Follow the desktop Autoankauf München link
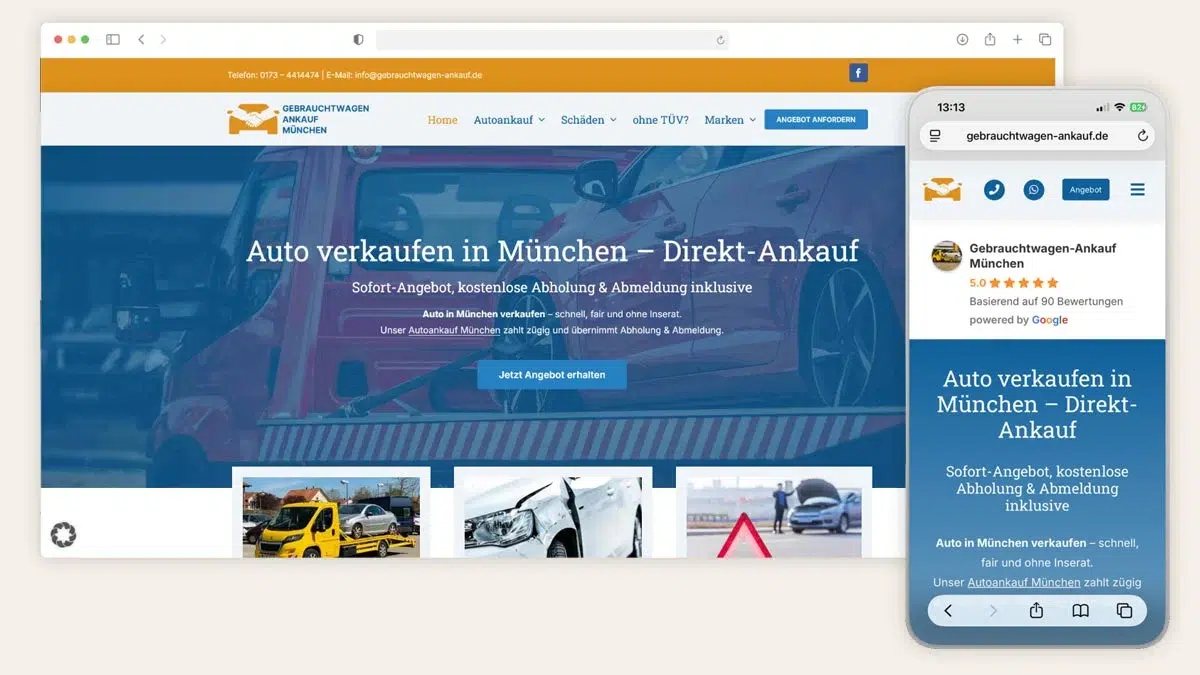This screenshot has height=675, width=1200. pyautogui.click(x=454, y=330)
